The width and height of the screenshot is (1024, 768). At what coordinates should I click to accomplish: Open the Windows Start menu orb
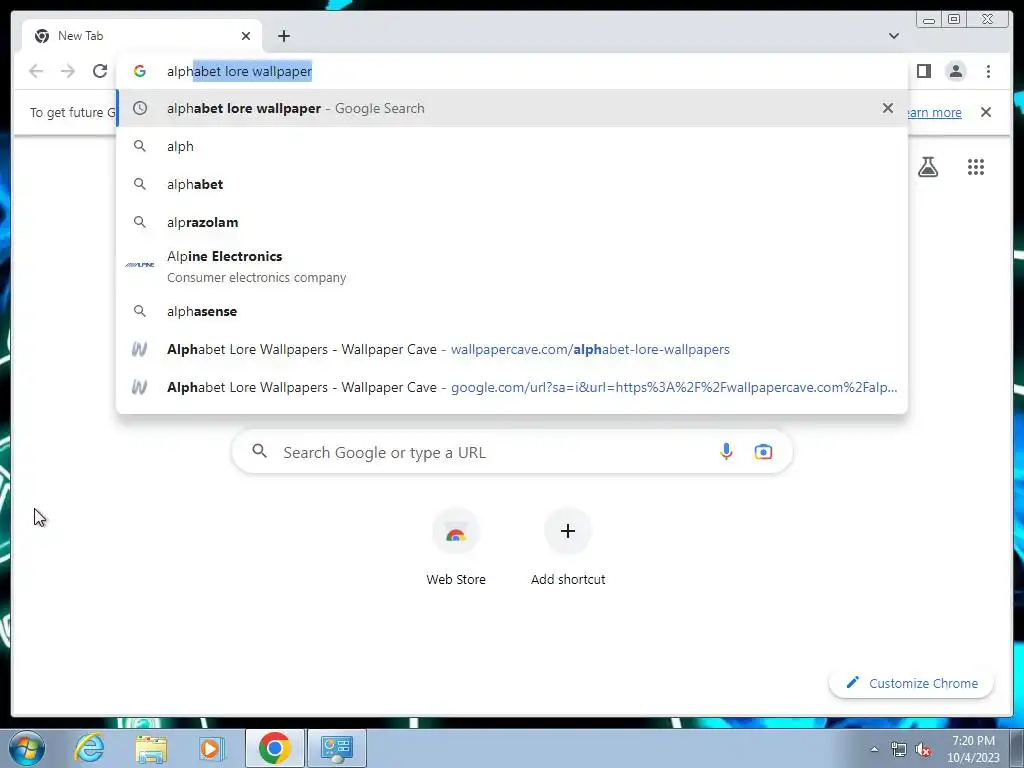27,748
